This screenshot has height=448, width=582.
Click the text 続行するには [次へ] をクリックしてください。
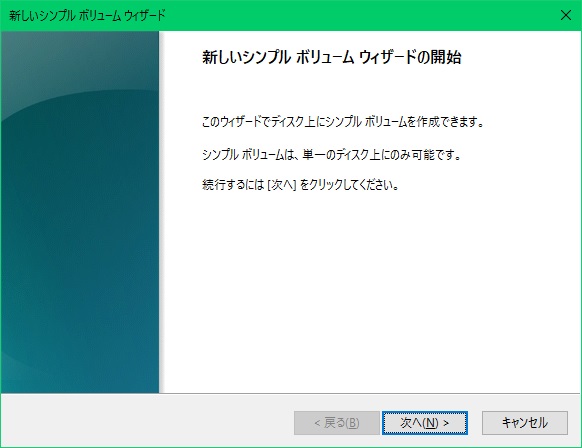tap(300, 184)
